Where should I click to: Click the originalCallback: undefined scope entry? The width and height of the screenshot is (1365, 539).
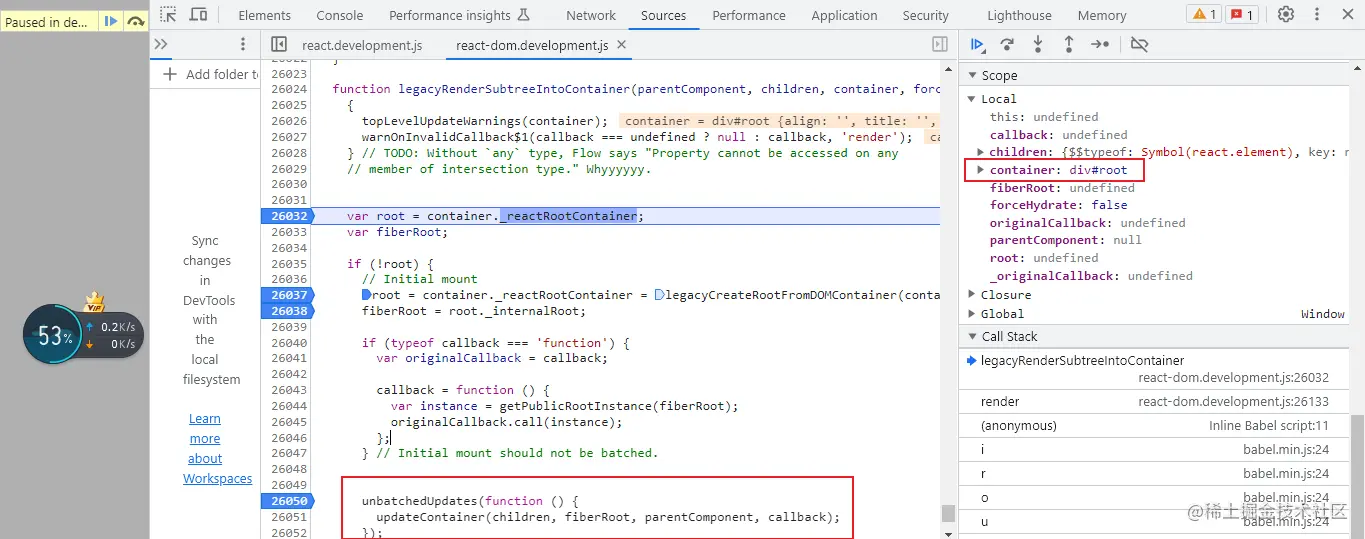(x=1087, y=223)
